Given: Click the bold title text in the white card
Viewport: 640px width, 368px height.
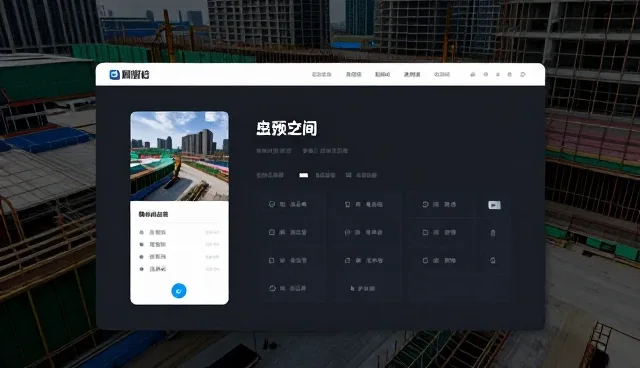Looking at the screenshot, I should point(153,214).
